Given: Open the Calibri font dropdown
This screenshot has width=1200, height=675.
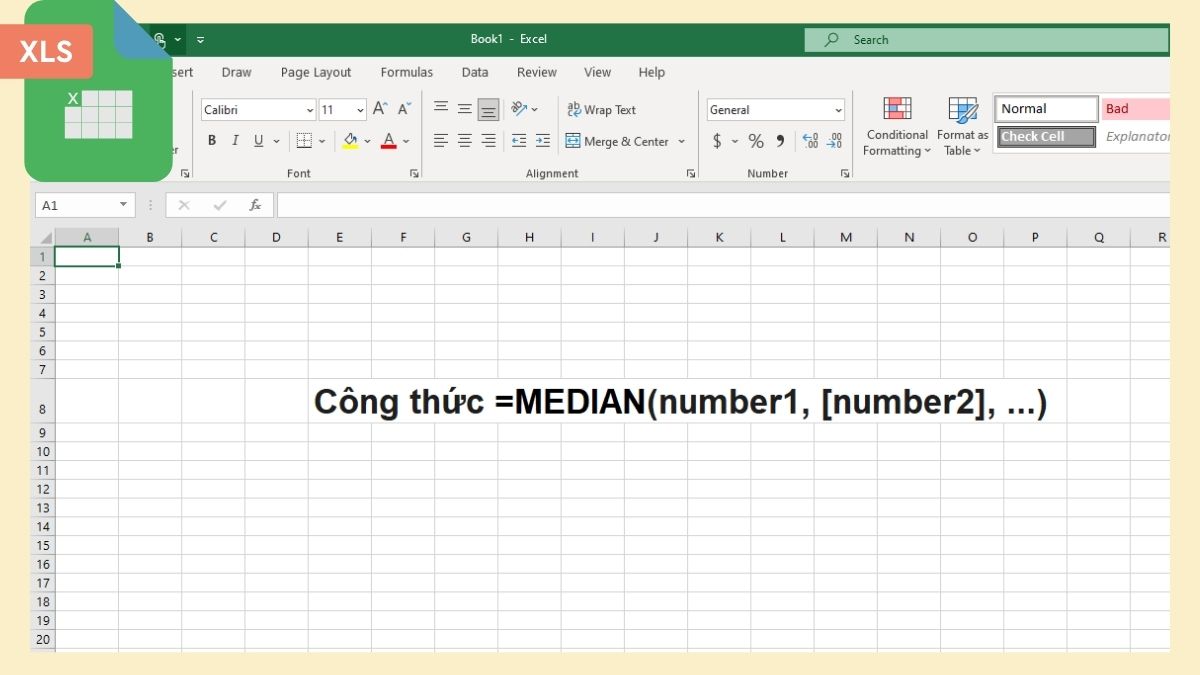Looking at the screenshot, I should [310, 109].
